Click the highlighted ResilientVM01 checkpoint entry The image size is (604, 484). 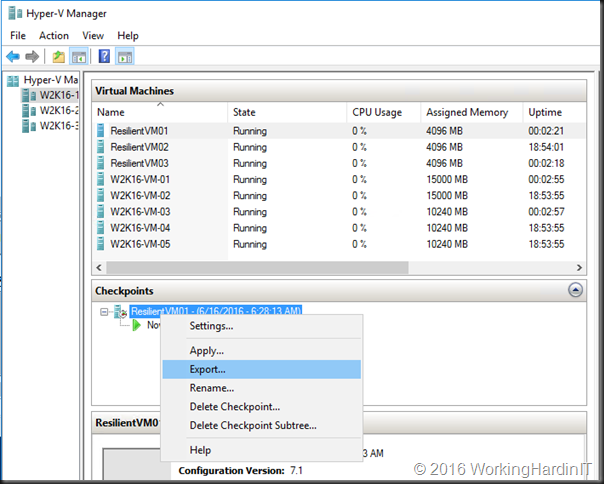click(216, 311)
